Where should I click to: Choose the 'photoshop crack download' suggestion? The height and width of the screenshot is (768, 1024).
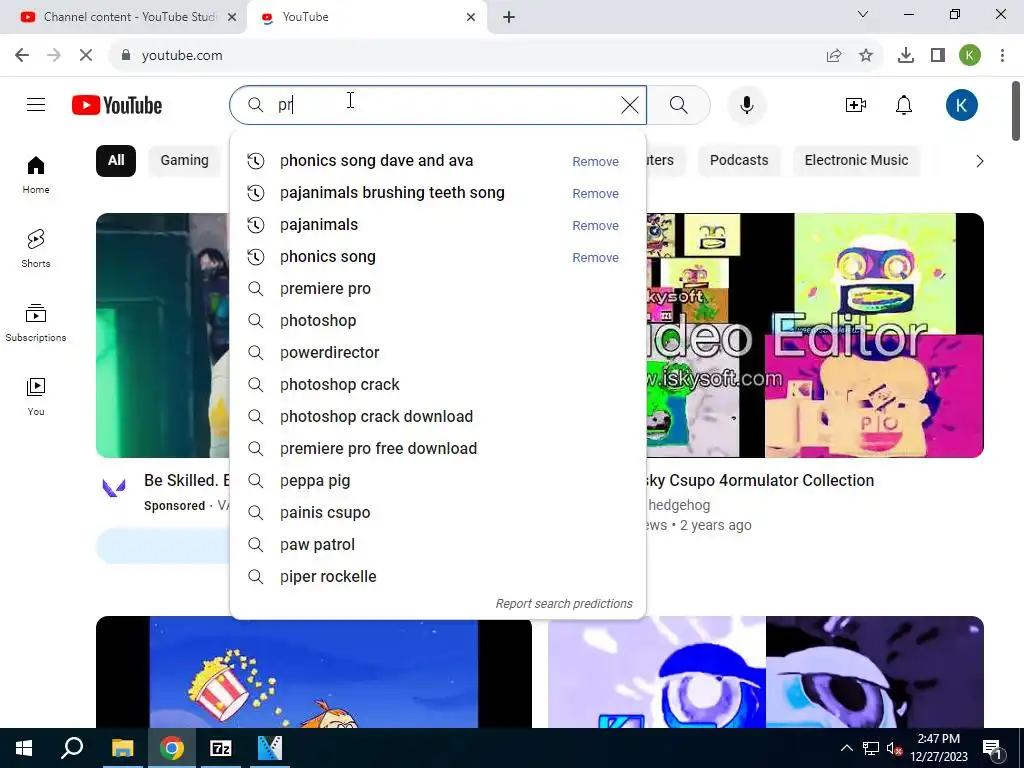click(438, 417)
